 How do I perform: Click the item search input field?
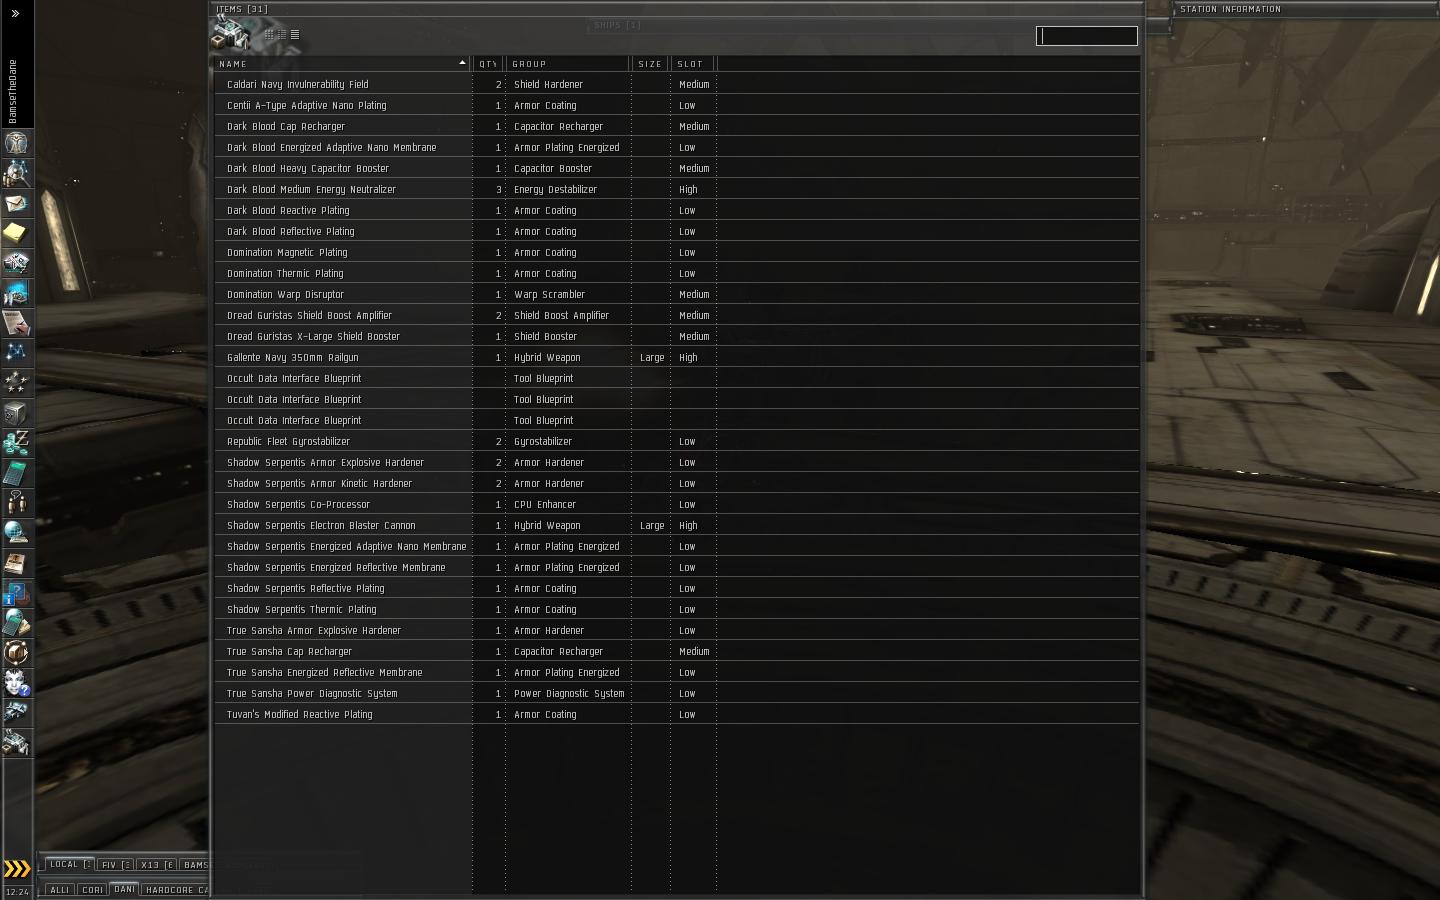pos(1087,36)
